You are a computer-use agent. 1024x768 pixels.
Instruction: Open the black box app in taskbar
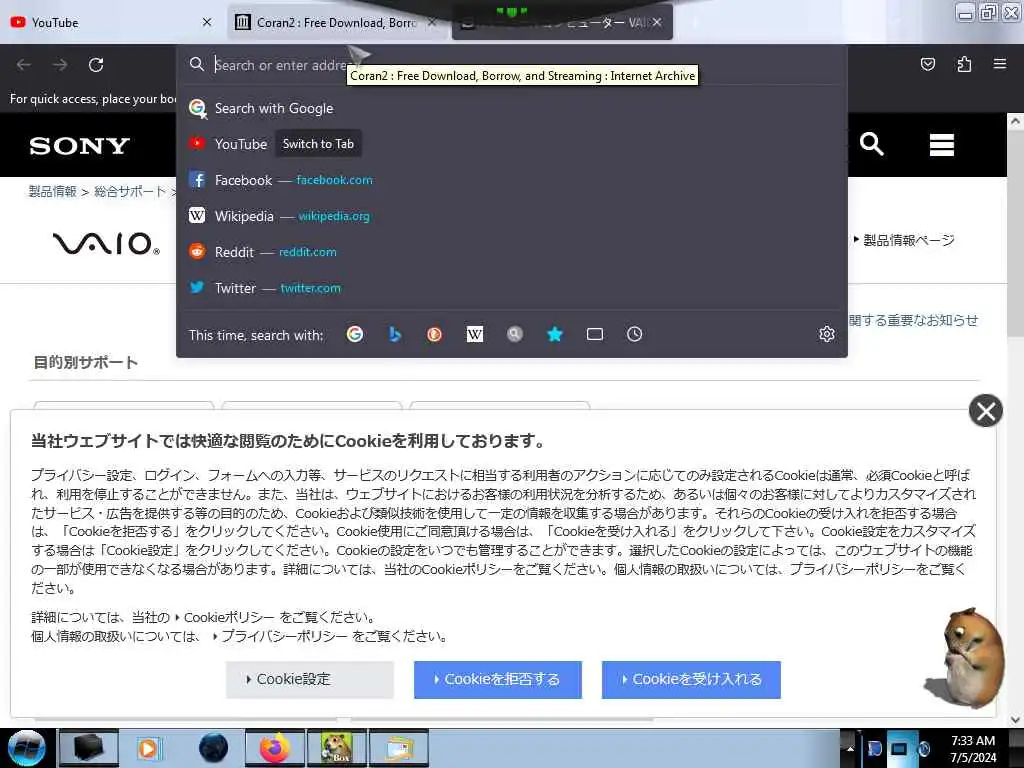tap(89, 748)
